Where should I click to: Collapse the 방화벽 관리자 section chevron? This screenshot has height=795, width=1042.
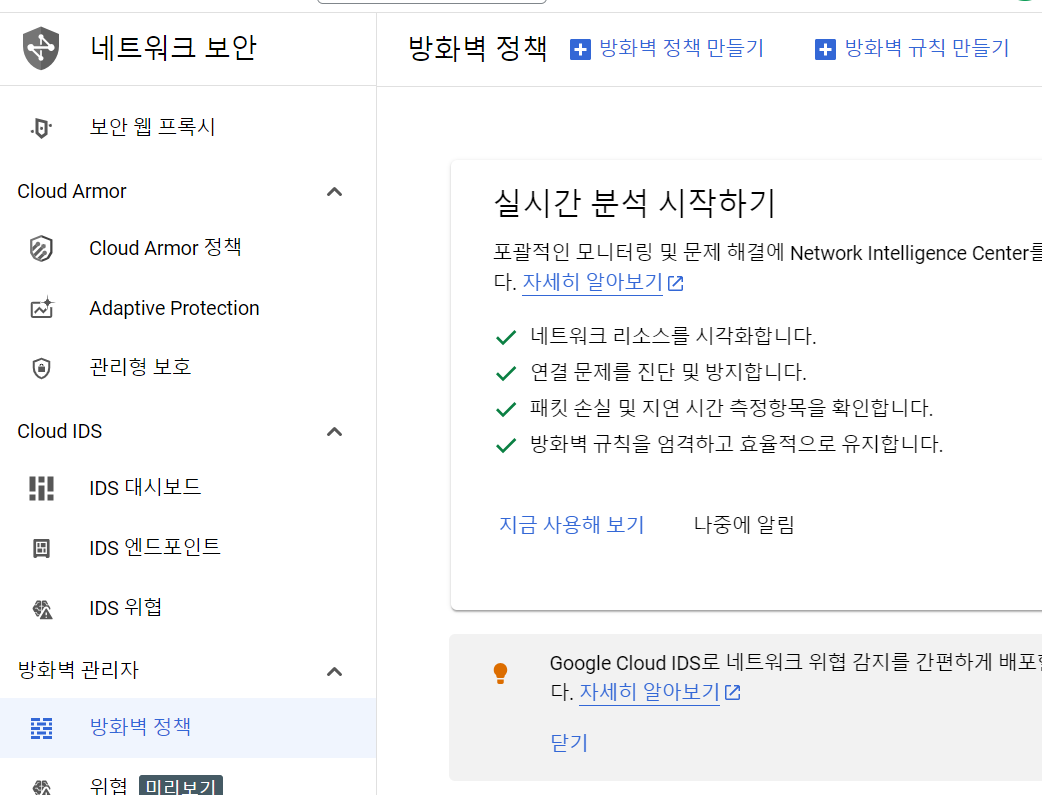[x=335, y=672]
